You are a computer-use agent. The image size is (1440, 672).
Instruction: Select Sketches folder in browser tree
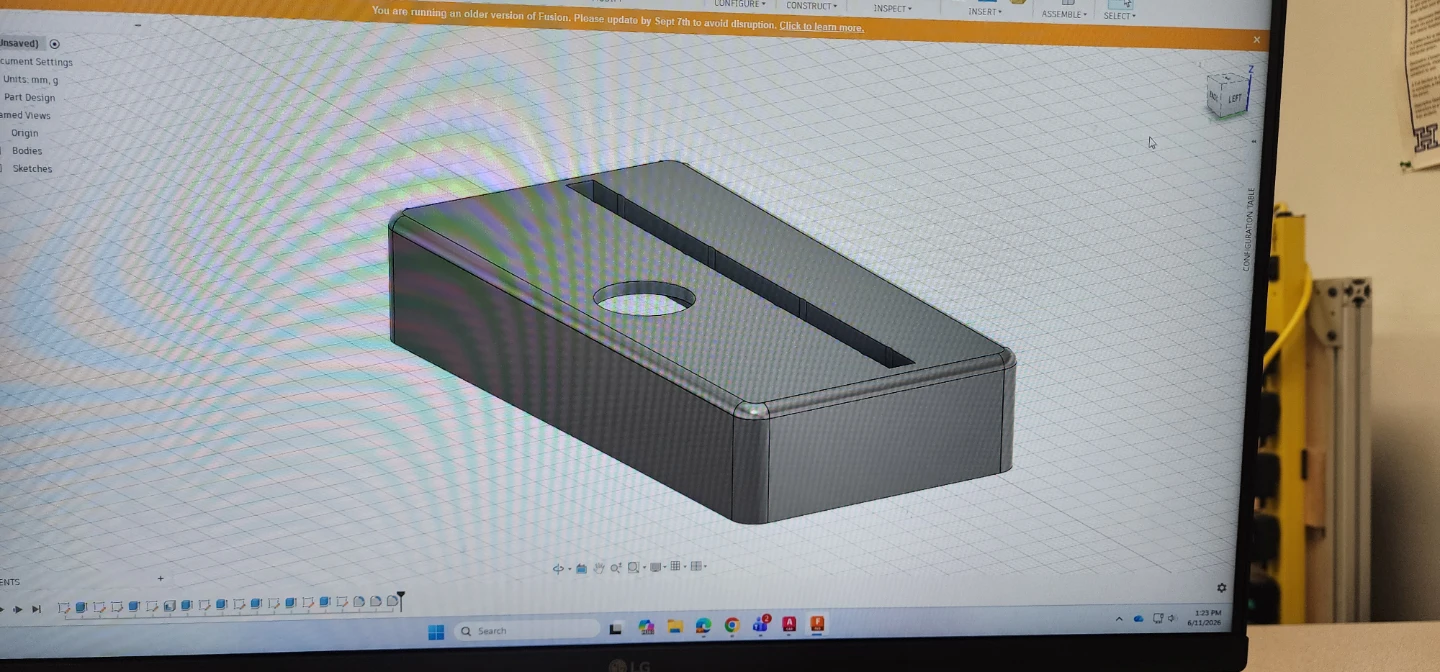32,169
